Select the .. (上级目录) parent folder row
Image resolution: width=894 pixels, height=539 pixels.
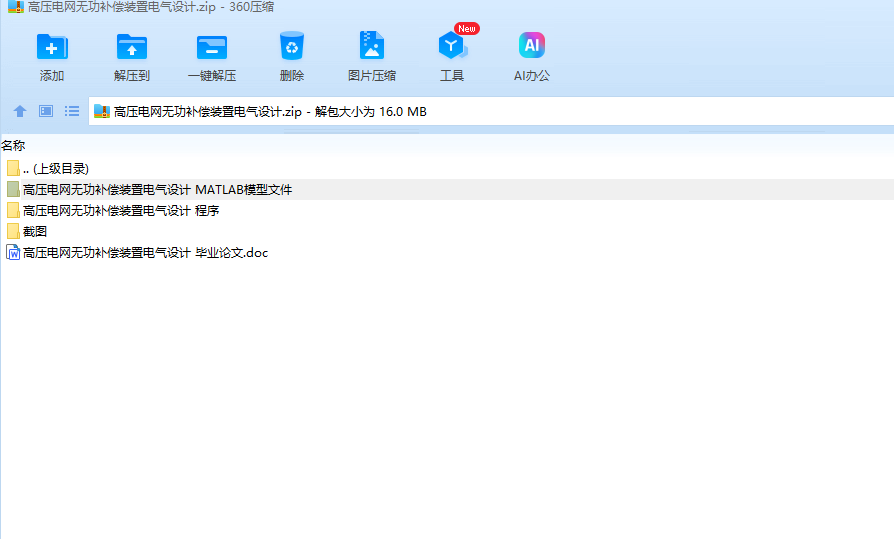pyautogui.click(x=447, y=168)
